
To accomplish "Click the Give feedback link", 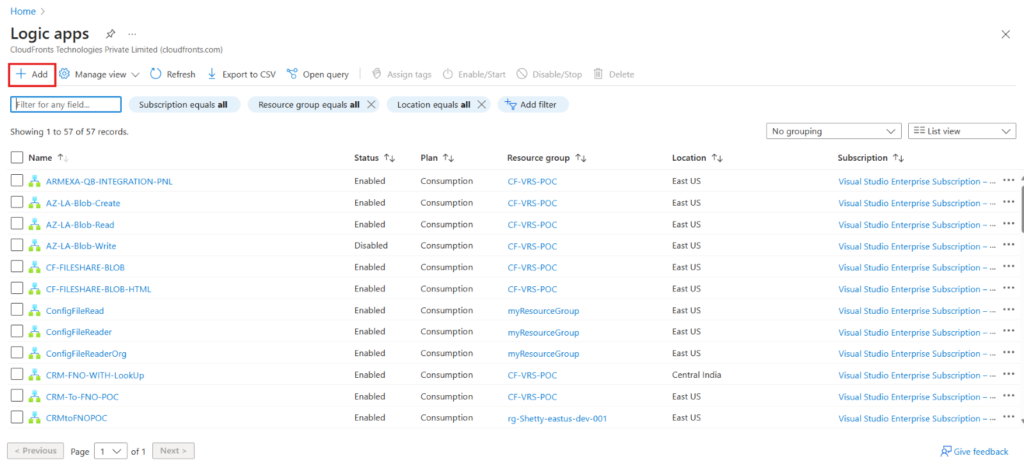I will tap(974, 451).
